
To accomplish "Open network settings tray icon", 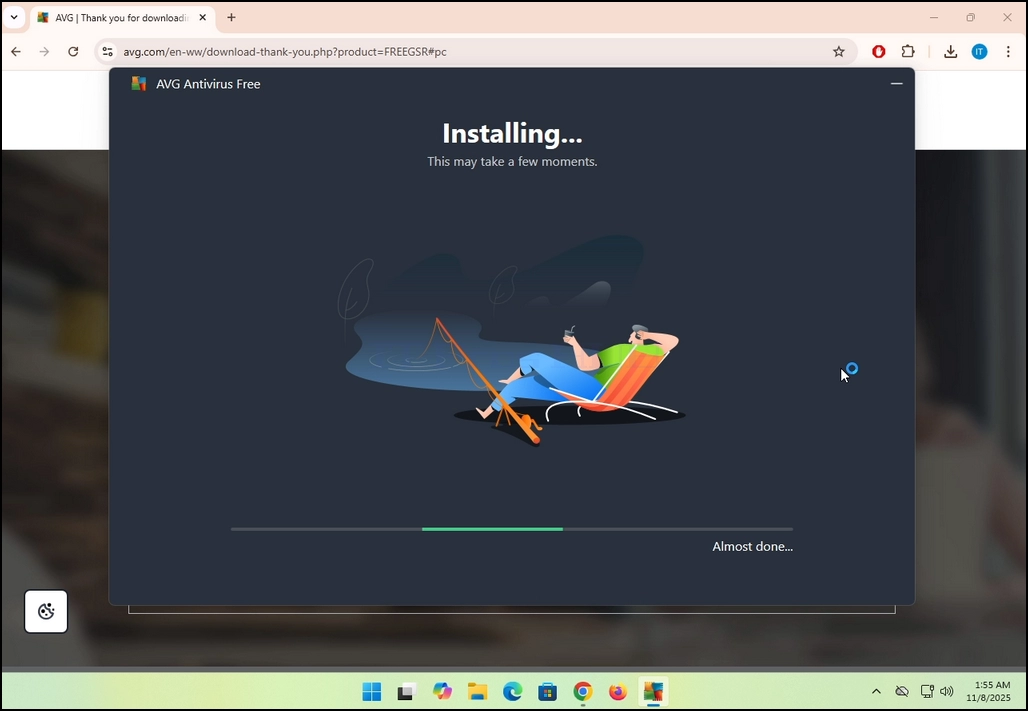I will [926, 691].
